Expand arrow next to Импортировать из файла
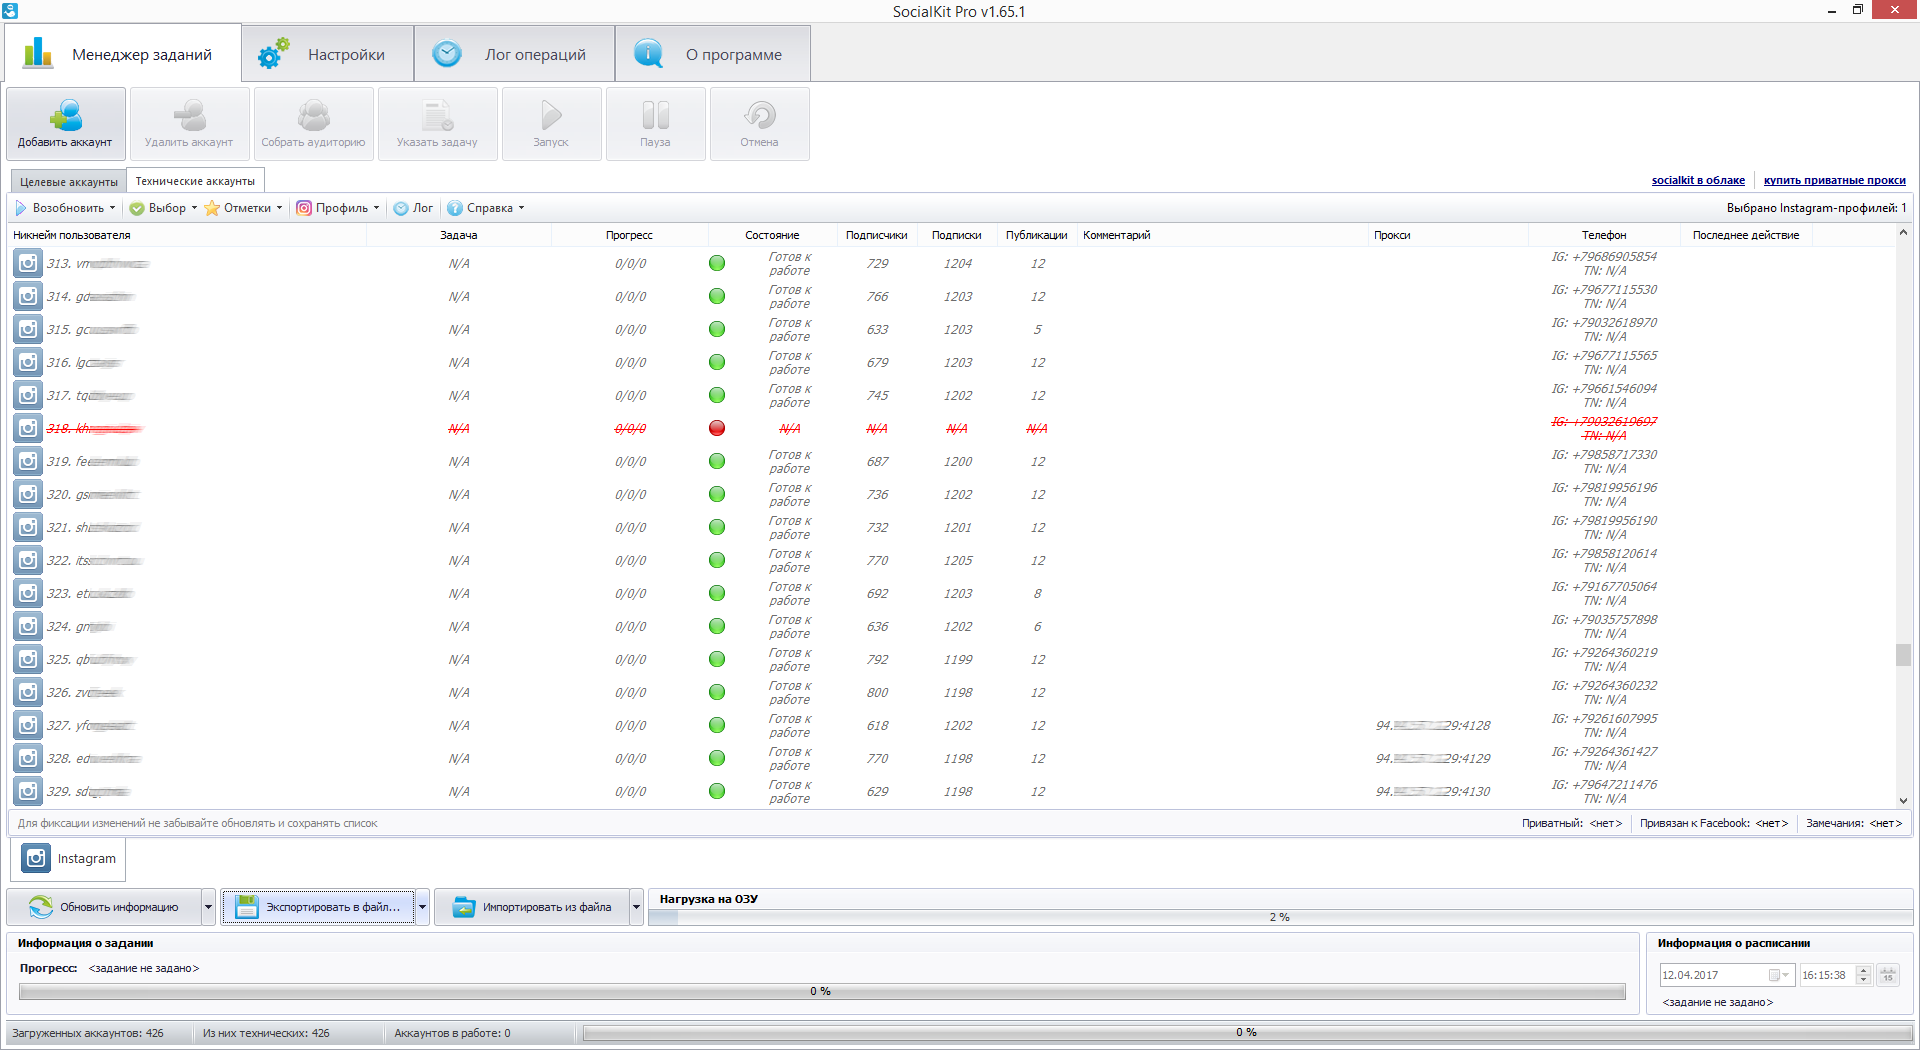The height and width of the screenshot is (1050, 1920). [636, 907]
